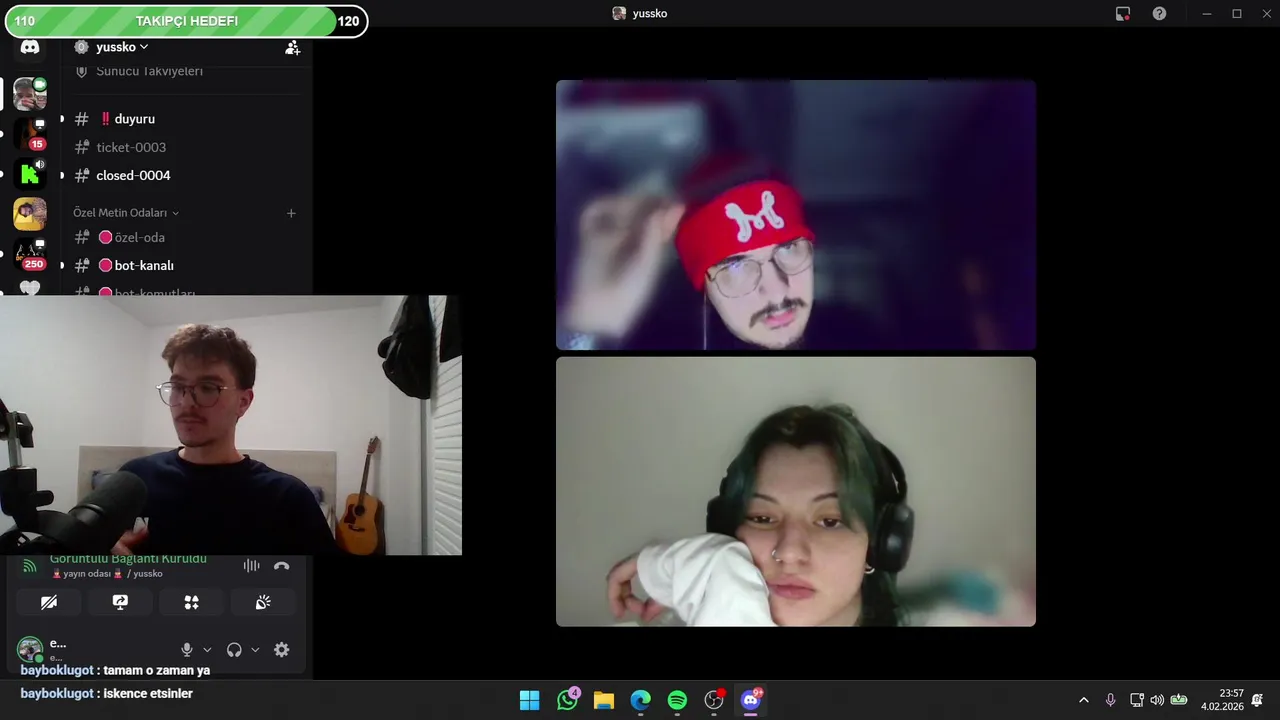Image resolution: width=1280 pixels, height=720 pixels.
Task: Share your screen button
Action: (x=120, y=602)
